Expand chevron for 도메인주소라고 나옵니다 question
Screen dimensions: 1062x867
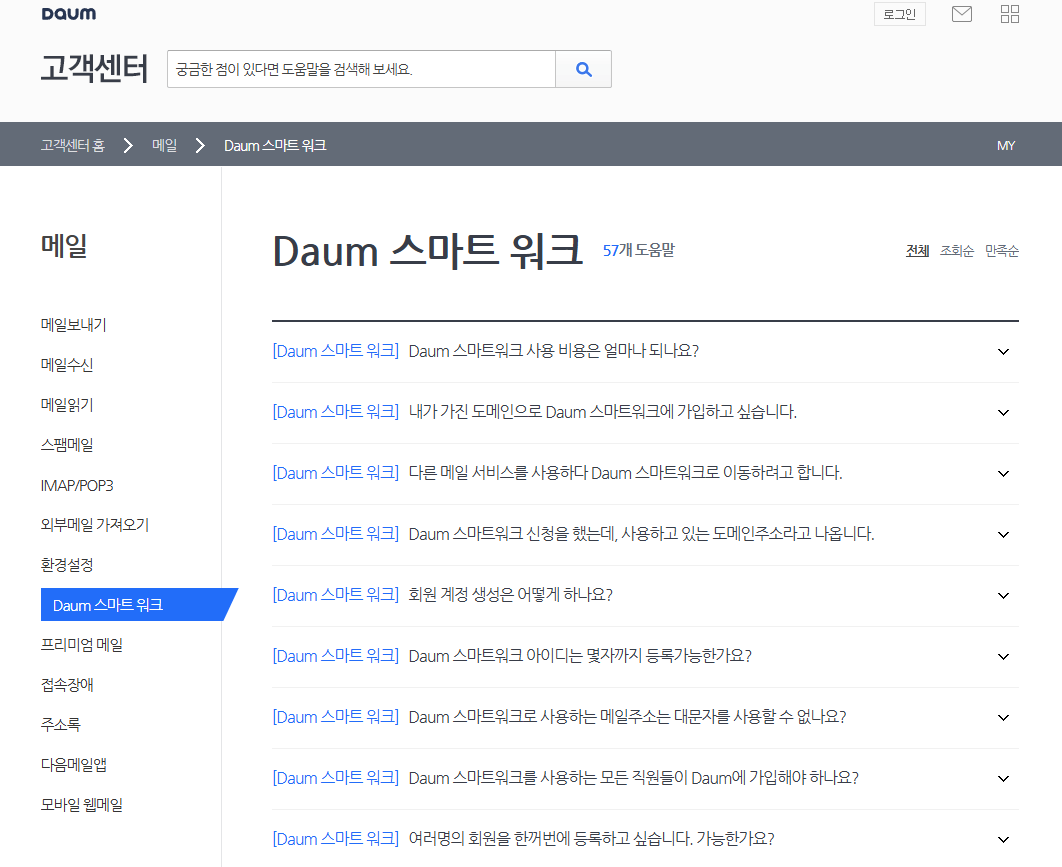pyautogui.click(x=1003, y=534)
